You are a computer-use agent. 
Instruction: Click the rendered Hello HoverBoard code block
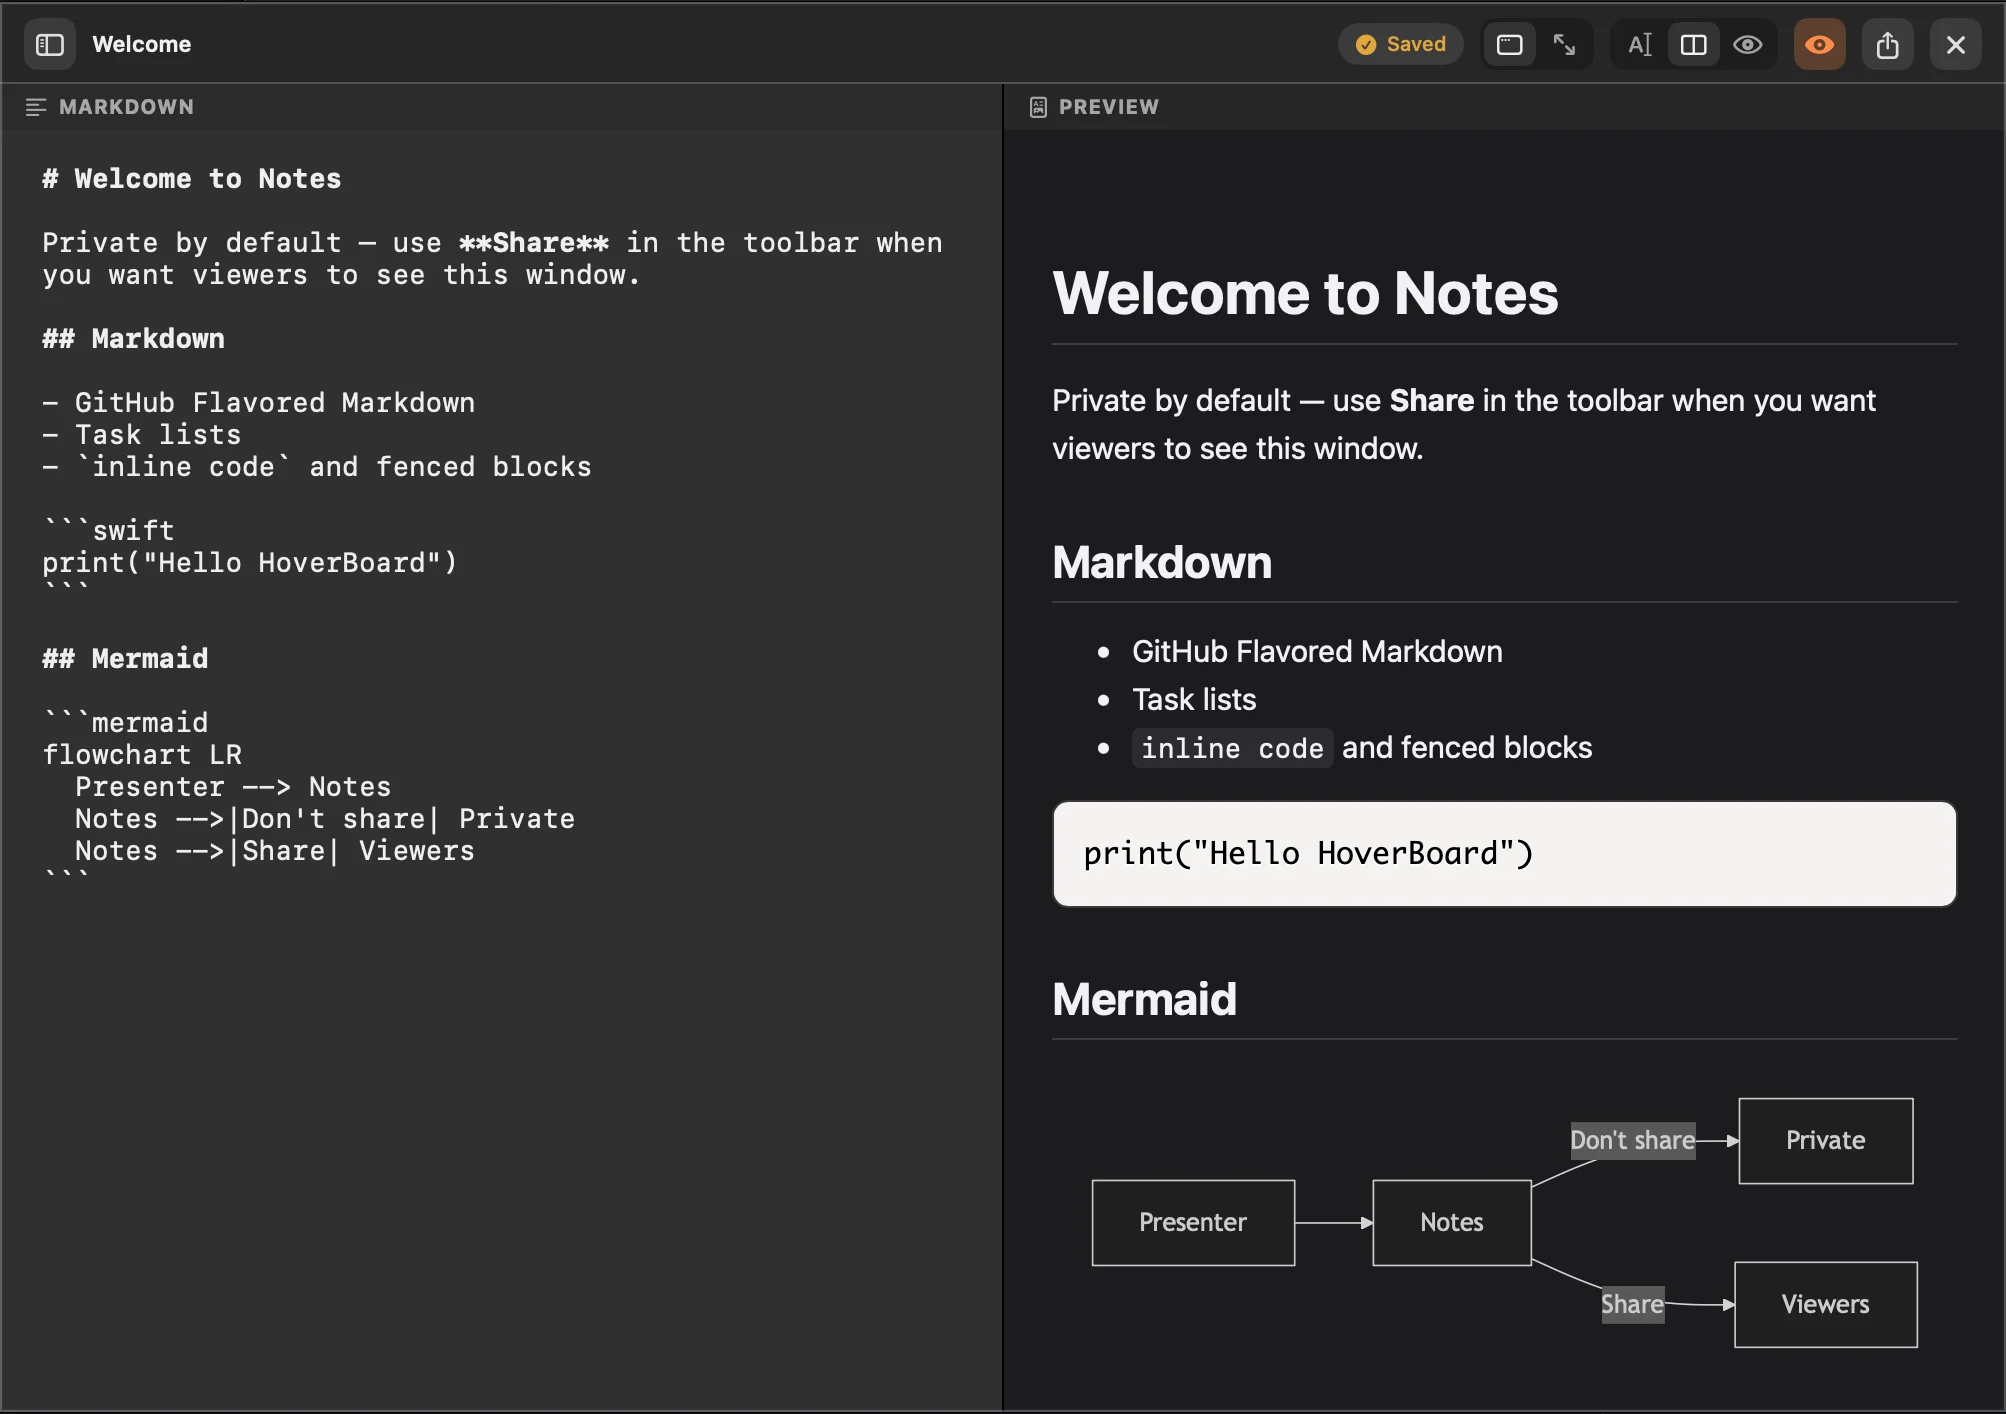coord(1504,854)
